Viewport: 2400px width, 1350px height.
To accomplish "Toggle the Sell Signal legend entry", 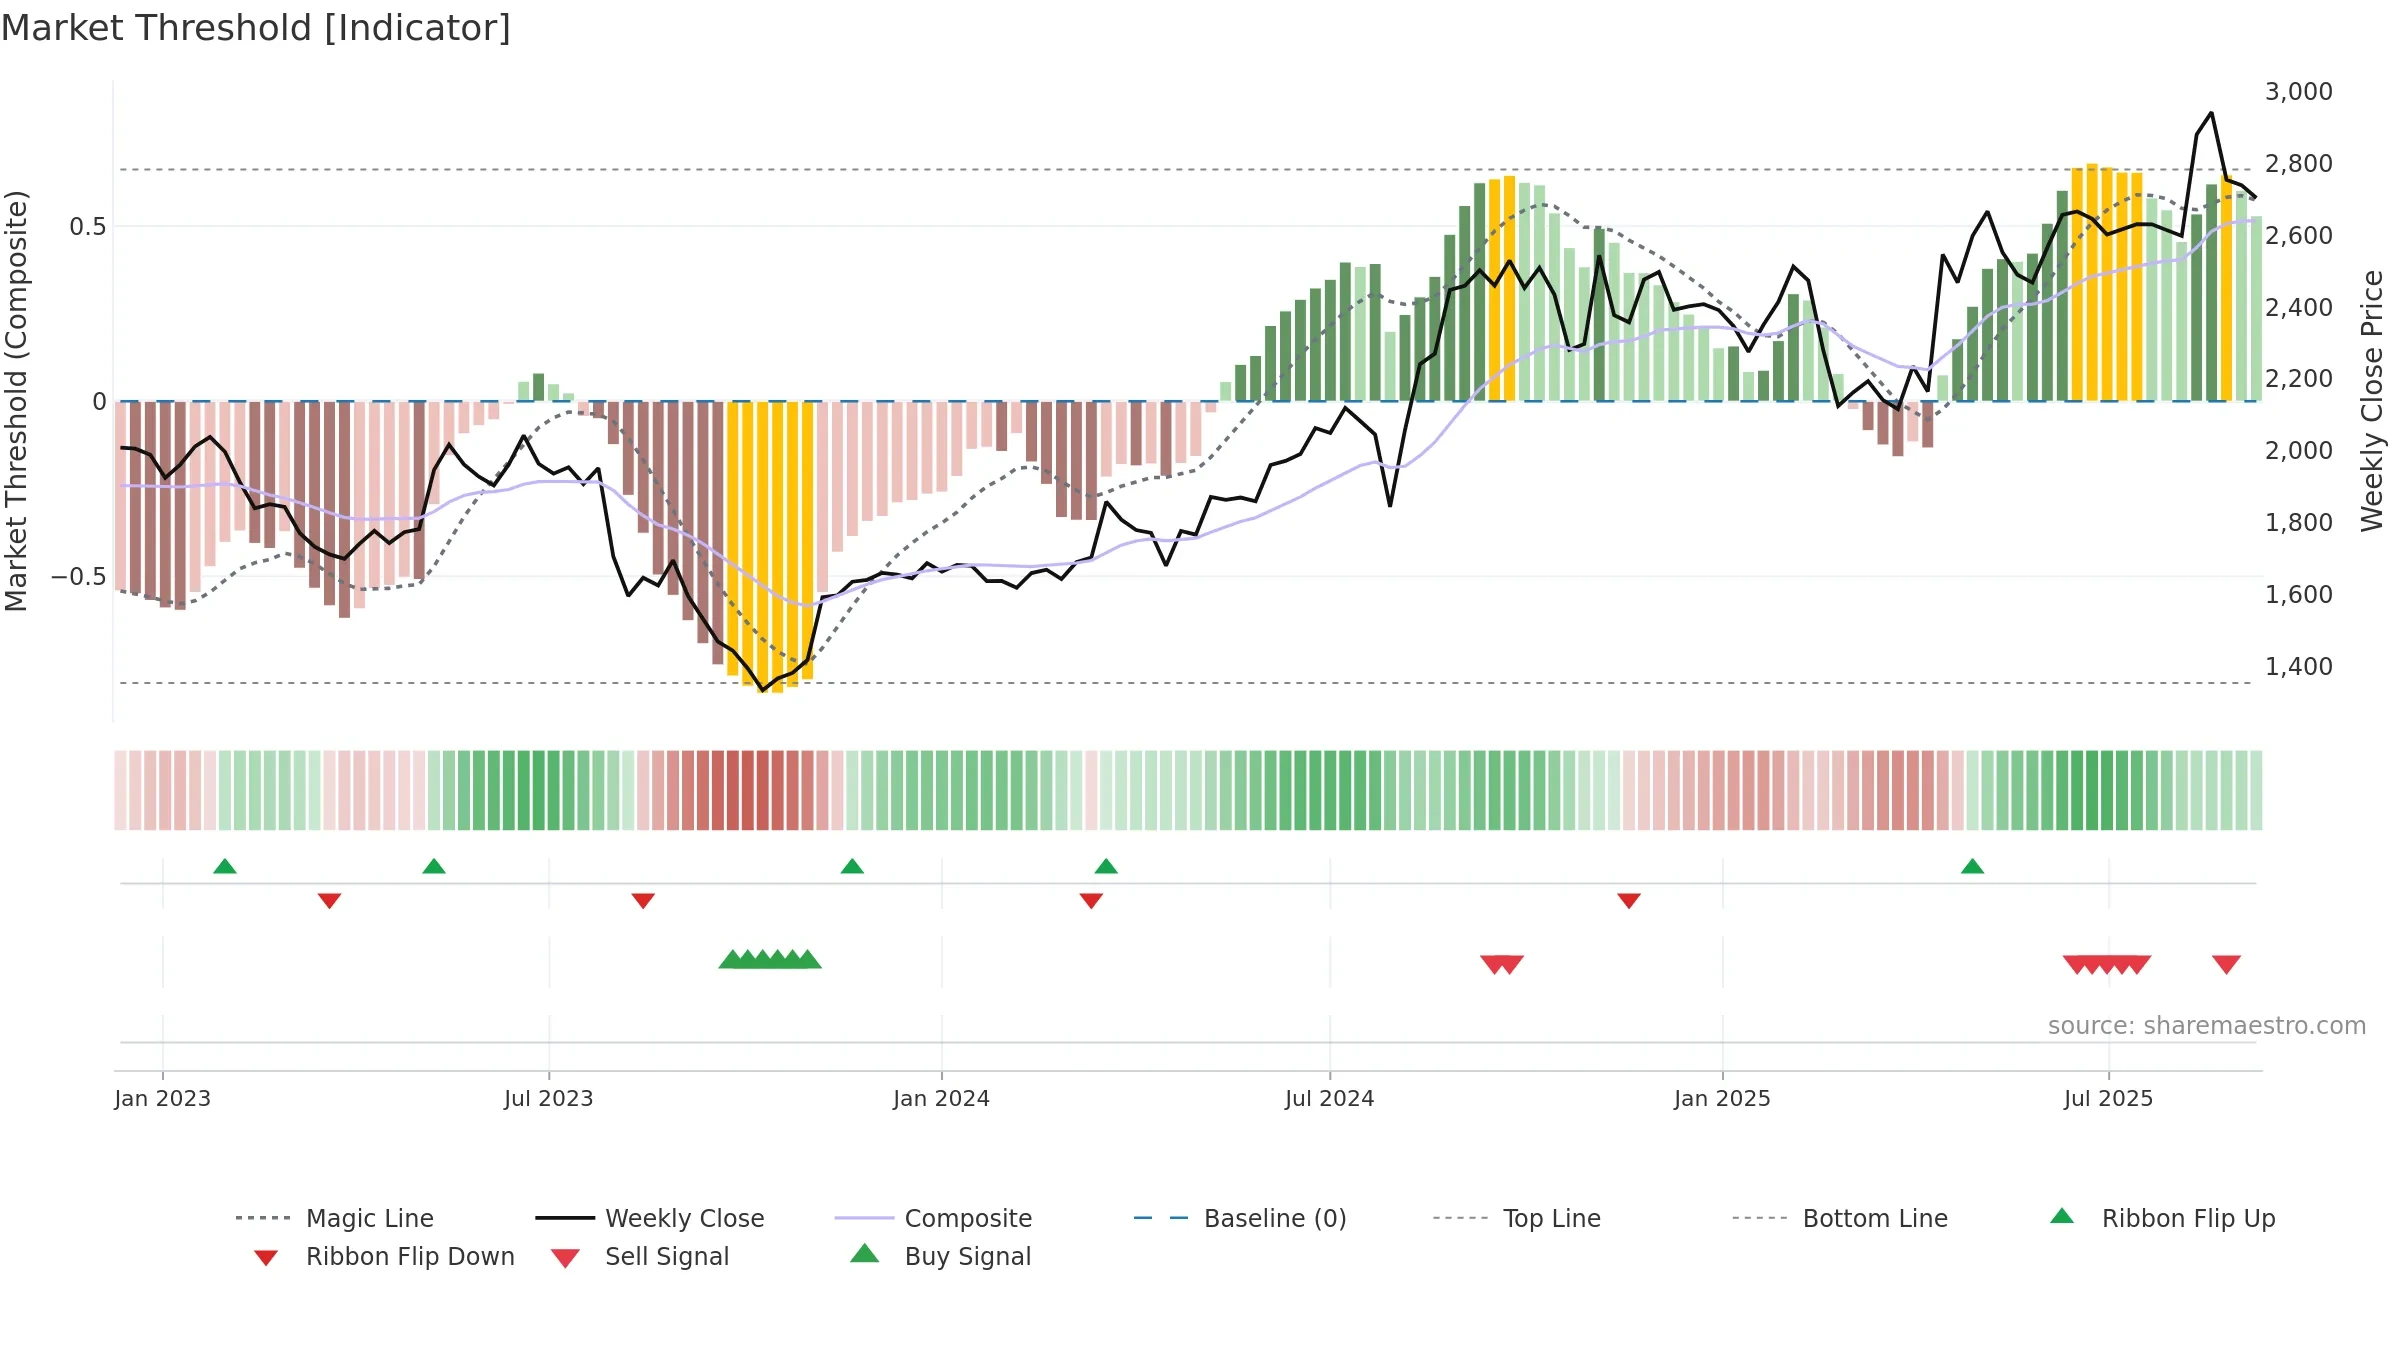I will 640,1256.
